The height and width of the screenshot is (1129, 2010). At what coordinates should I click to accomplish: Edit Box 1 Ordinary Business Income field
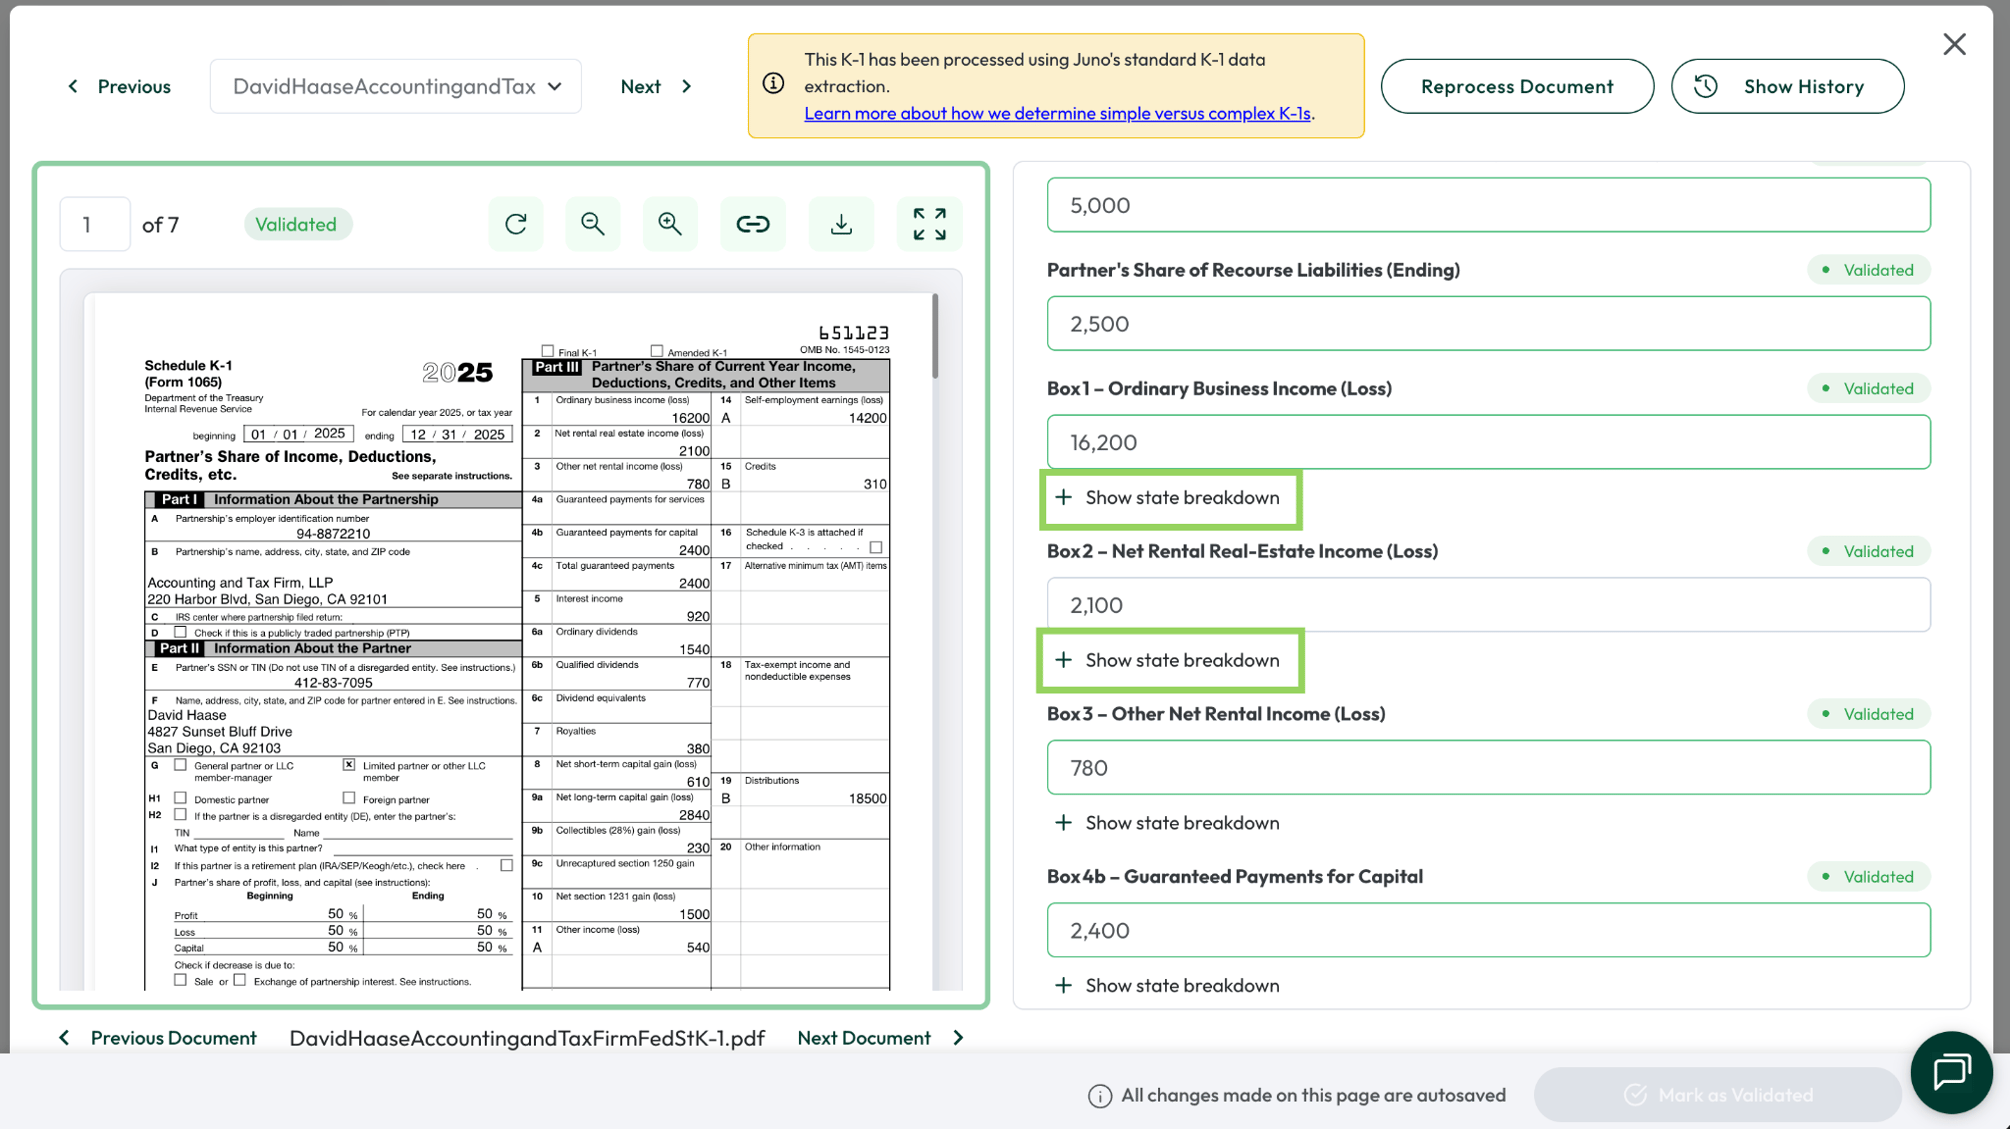point(1488,442)
